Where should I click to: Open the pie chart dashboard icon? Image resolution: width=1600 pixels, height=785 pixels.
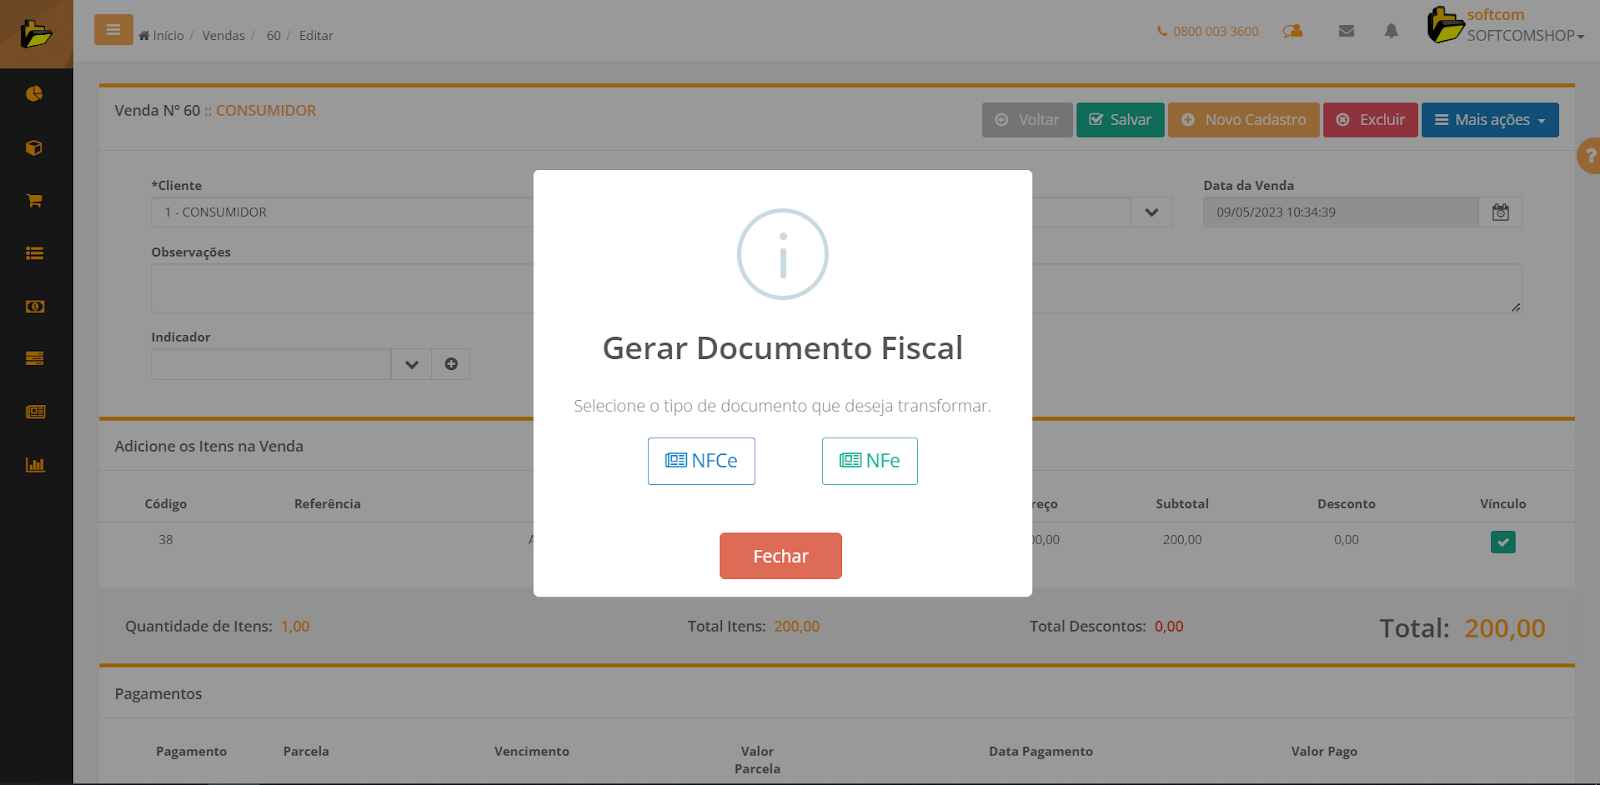tap(35, 94)
